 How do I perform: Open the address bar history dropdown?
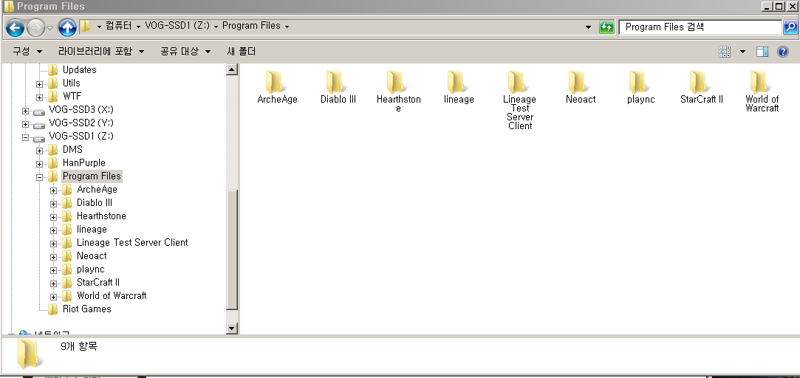point(588,27)
